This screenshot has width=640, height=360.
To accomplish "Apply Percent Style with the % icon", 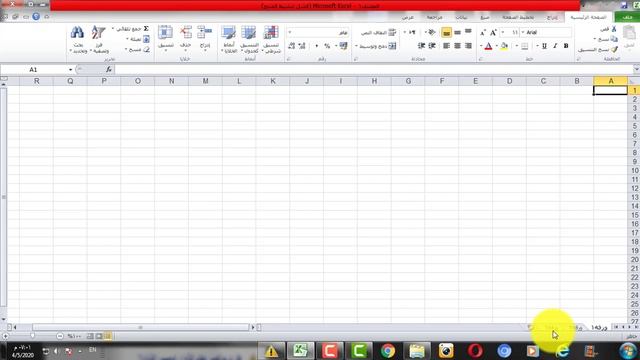I will coord(327,46).
